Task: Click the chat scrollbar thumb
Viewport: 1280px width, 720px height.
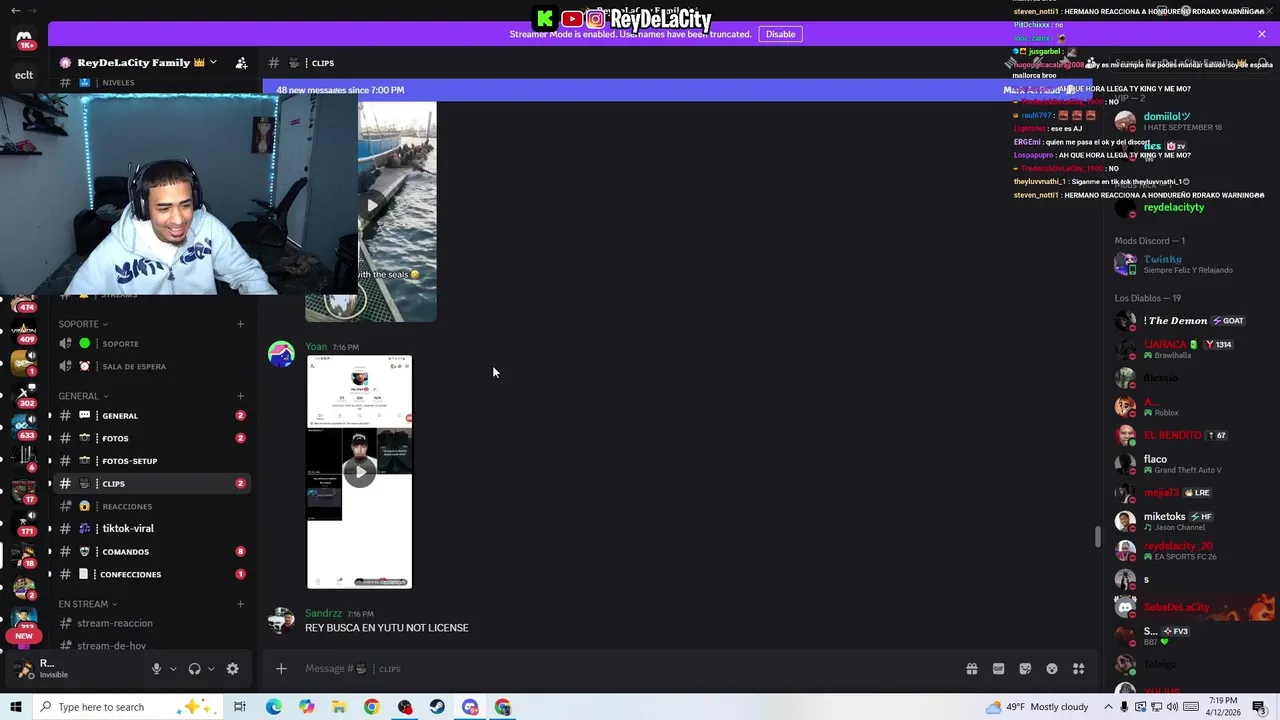Action: (1097, 537)
